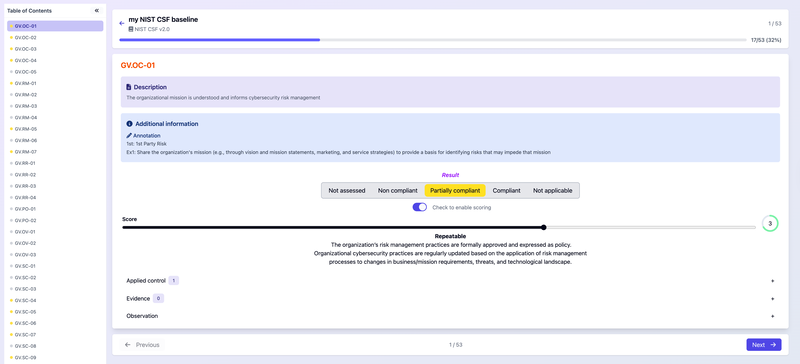
Task: Select the Partially compliant result
Action: [x=455, y=190]
